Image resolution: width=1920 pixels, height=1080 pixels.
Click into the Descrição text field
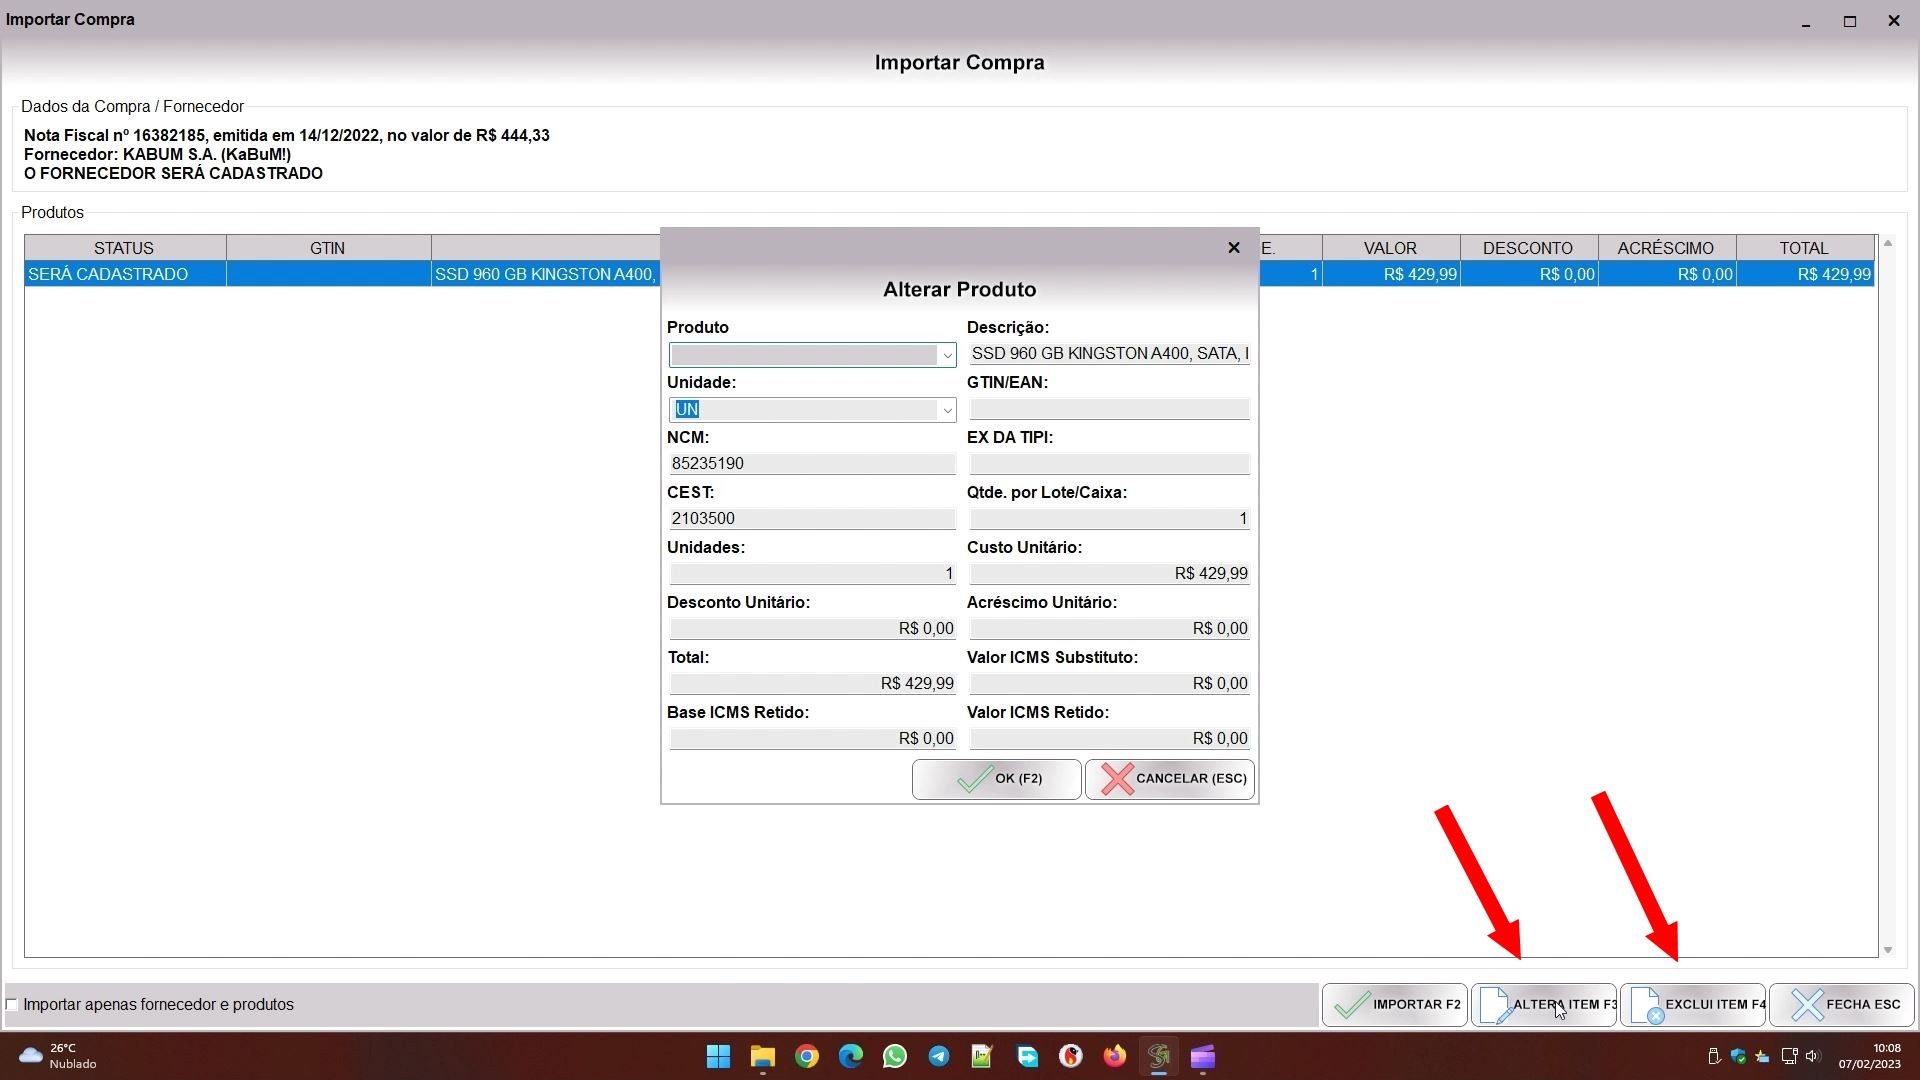(x=1109, y=354)
